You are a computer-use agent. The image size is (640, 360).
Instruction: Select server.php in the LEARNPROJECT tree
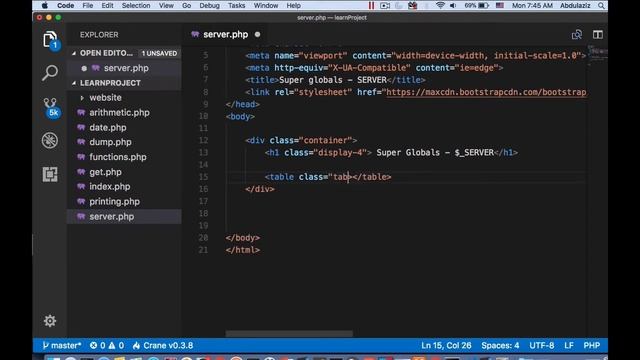tap(124, 216)
